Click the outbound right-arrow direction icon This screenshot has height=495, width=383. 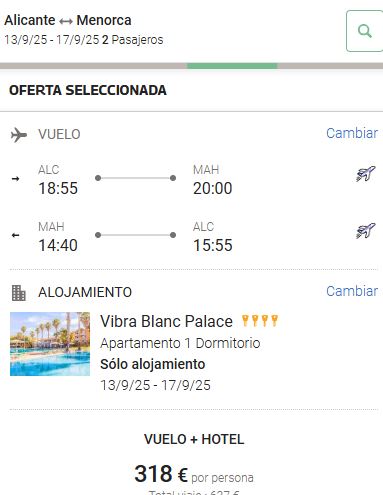coord(15,179)
